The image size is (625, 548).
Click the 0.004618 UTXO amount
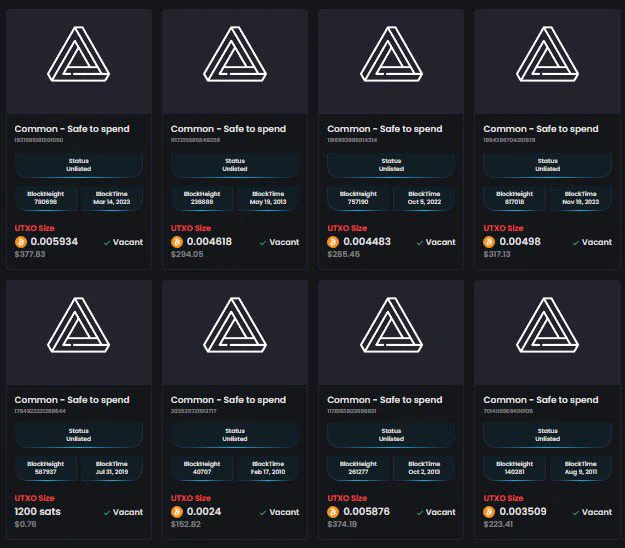pos(209,242)
